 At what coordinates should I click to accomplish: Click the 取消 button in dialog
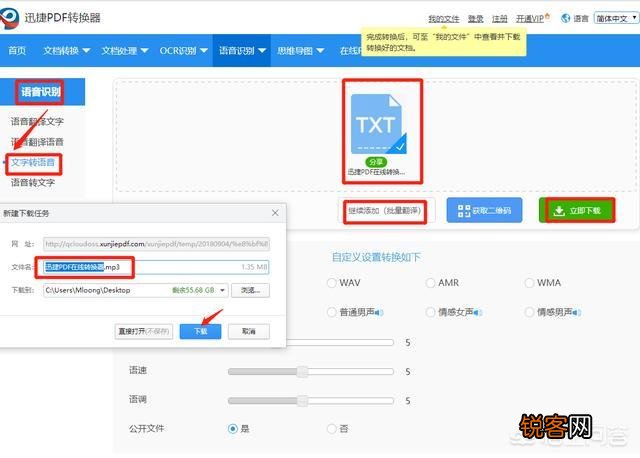click(x=249, y=331)
